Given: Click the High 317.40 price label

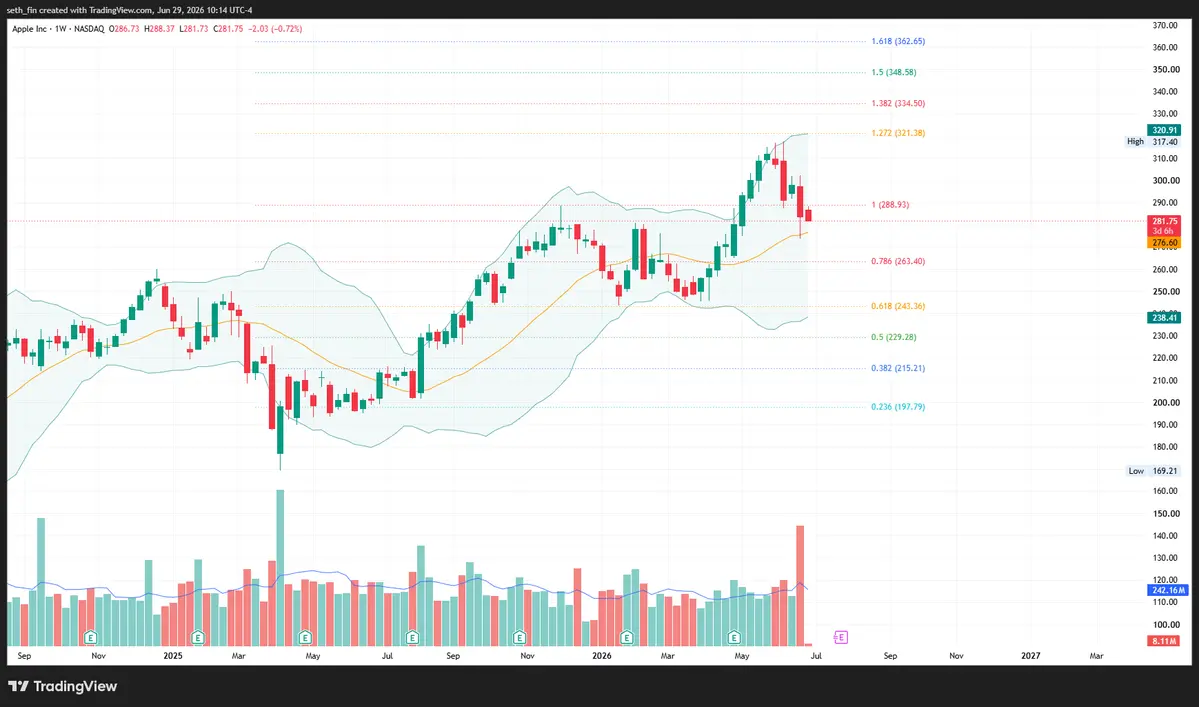Looking at the screenshot, I should 1153,141.
